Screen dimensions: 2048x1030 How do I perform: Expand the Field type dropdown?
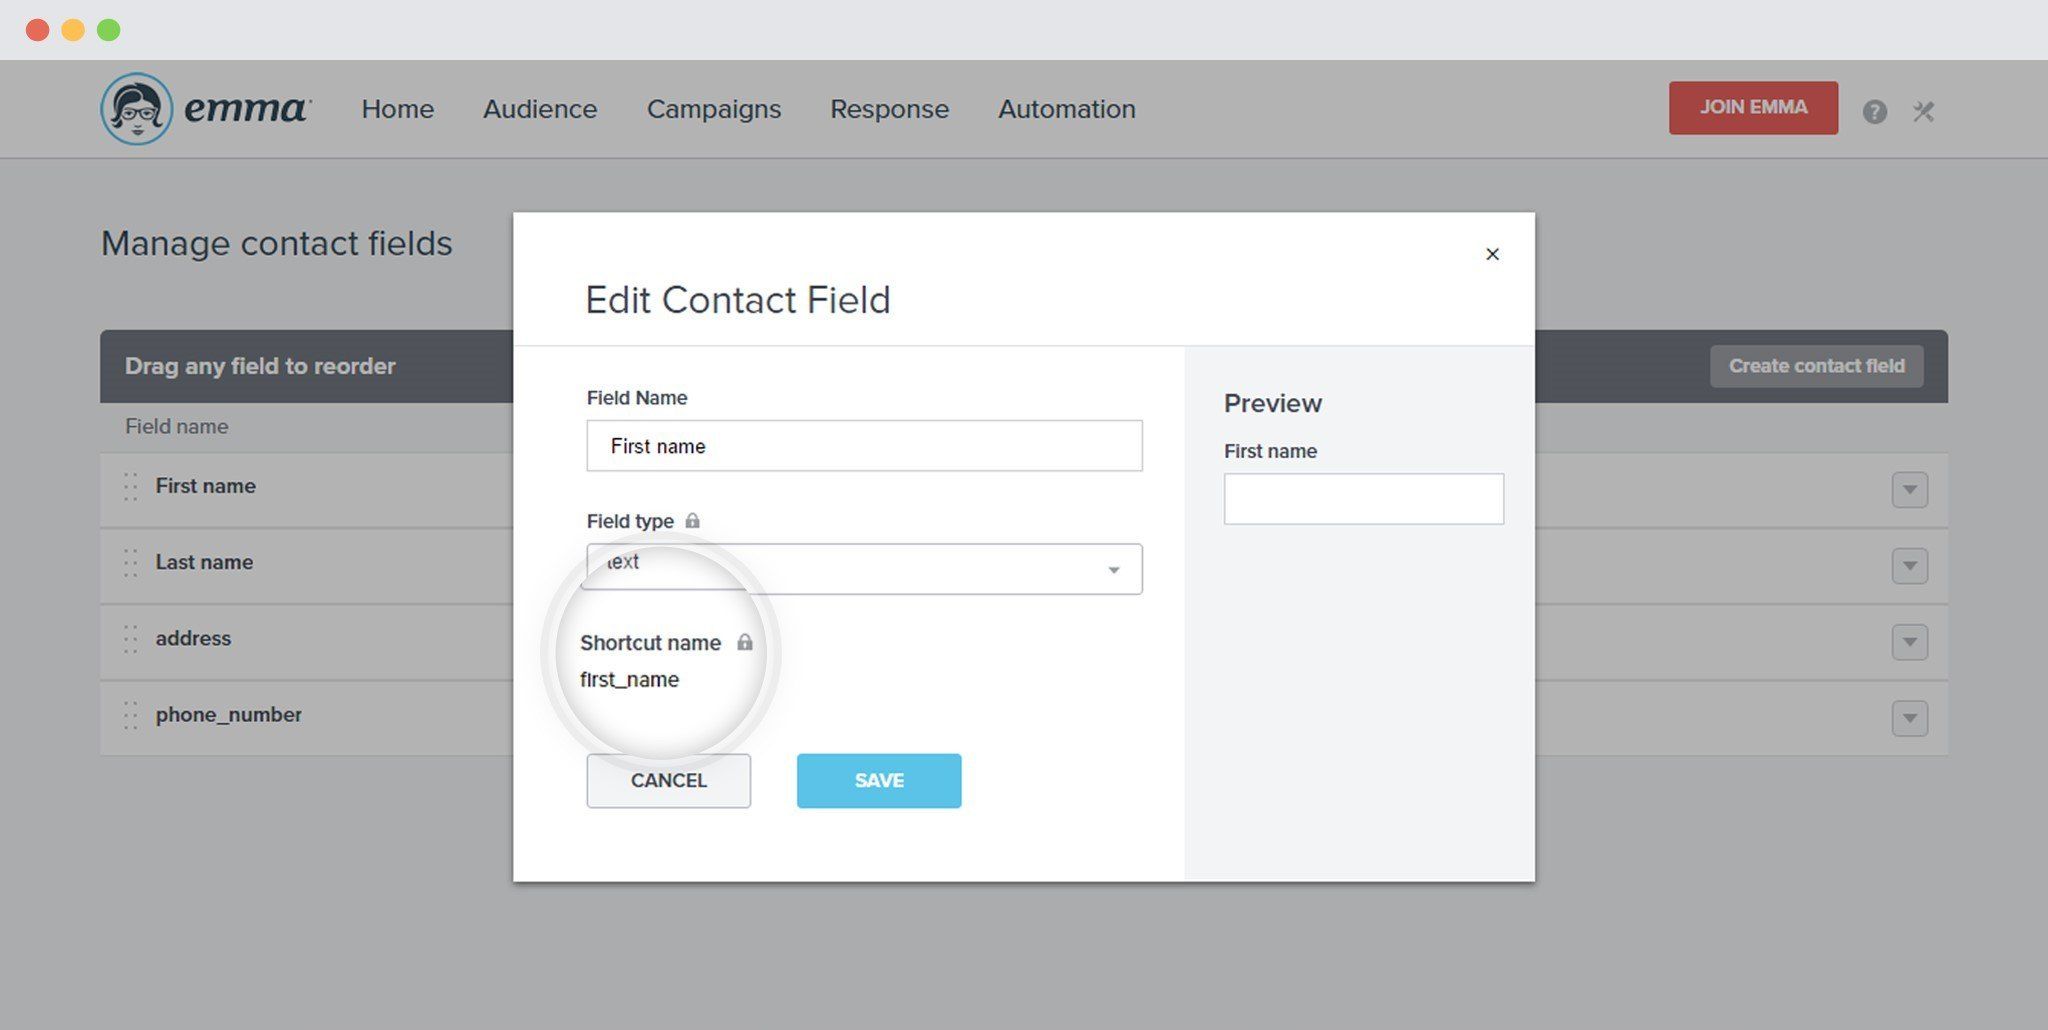[x=1113, y=570]
